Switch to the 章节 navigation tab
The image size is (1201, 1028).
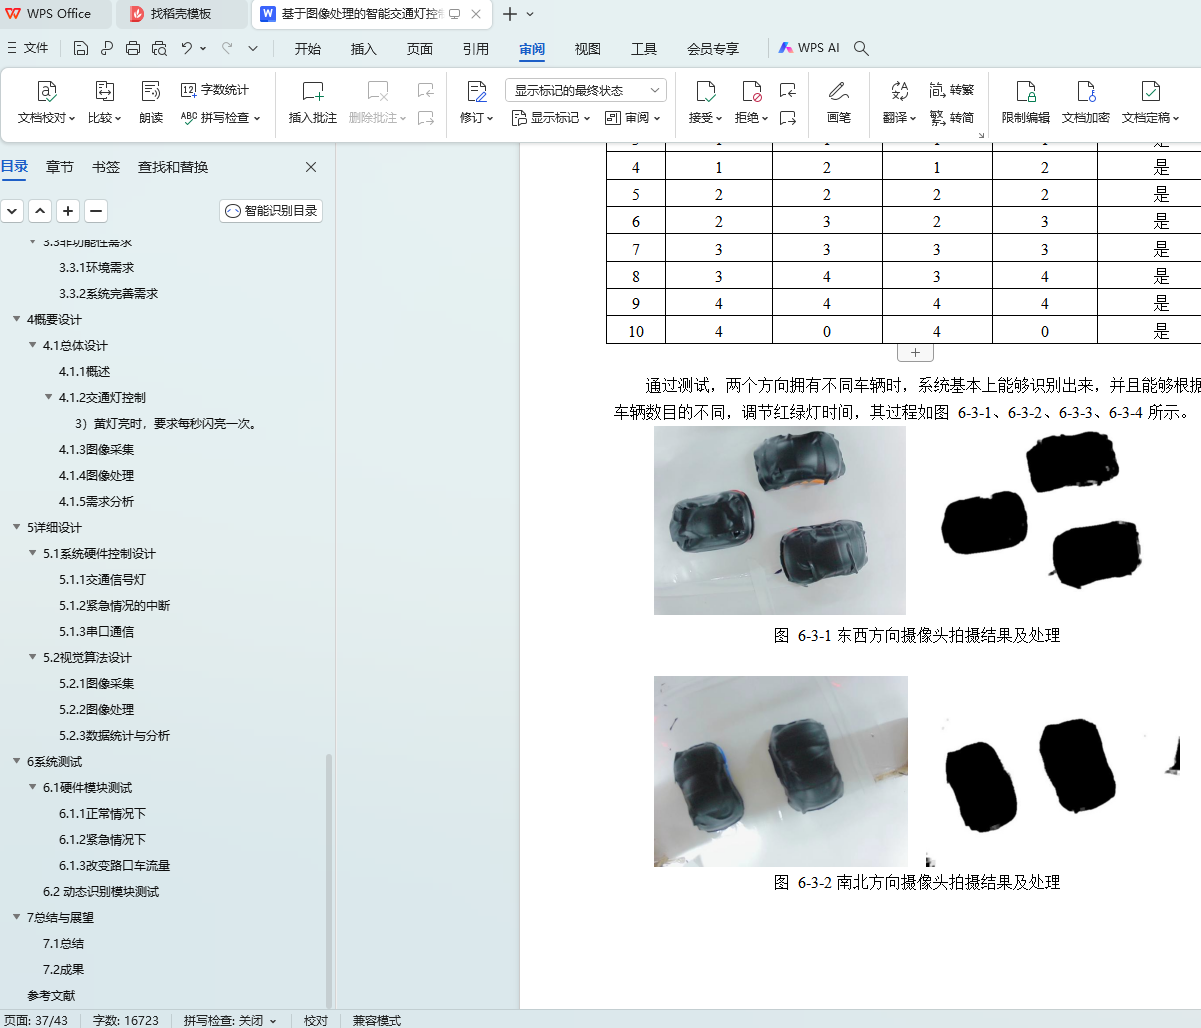pos(60,167)
